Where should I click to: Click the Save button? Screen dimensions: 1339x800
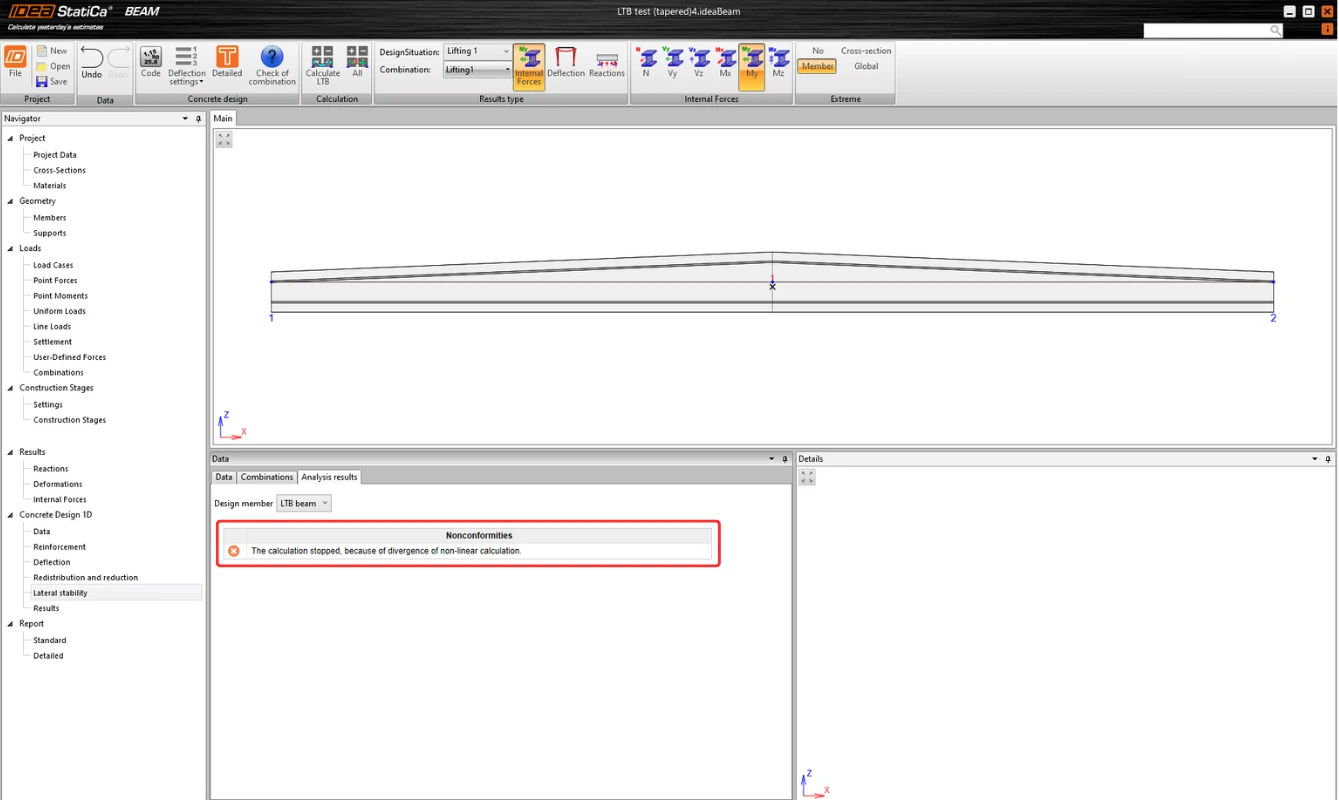coord(52,82)
